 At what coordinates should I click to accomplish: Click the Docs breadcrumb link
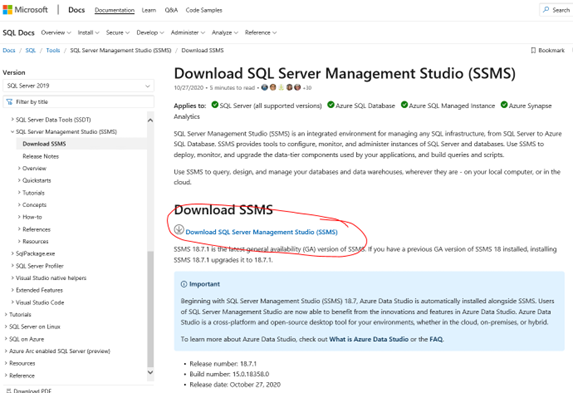point(9,50)
